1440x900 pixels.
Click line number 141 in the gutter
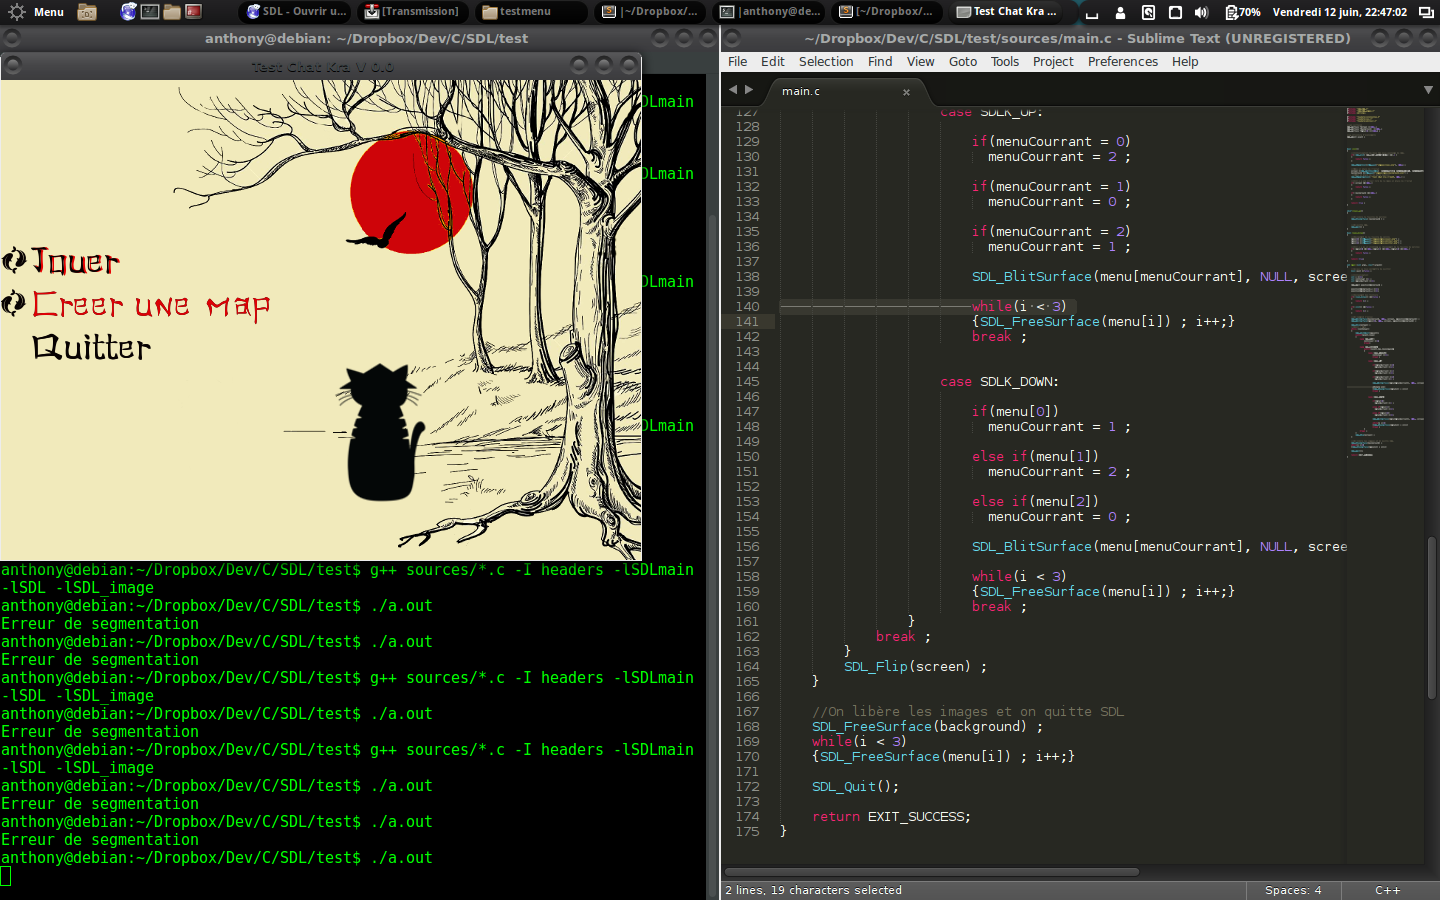(747, 321)
